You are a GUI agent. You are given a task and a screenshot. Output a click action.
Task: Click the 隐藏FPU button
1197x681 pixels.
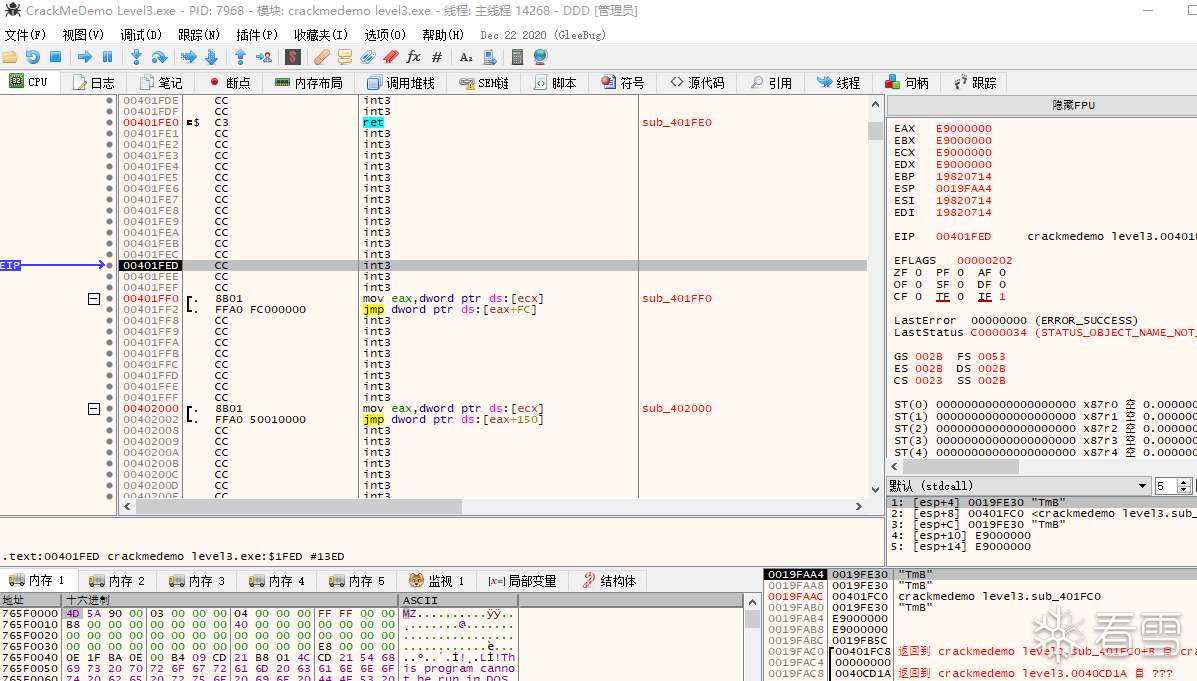click(1075, 105)
